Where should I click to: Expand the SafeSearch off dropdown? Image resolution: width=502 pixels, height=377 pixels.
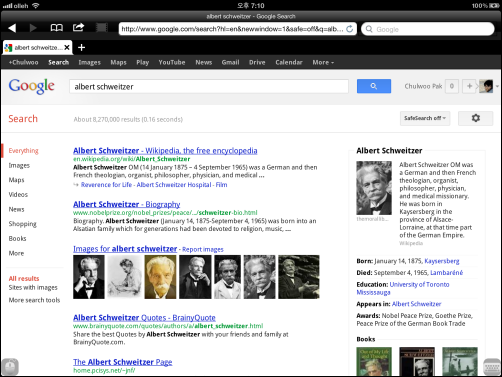click(x=425, y=118)
